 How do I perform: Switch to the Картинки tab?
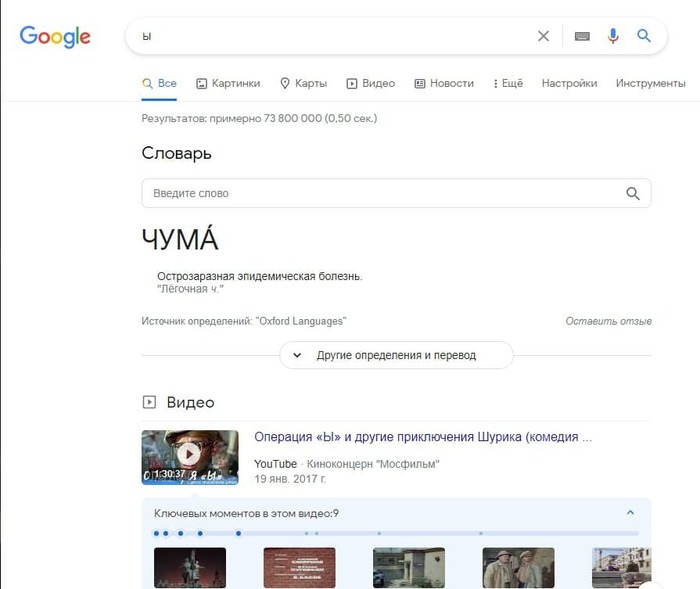point(228,84)
